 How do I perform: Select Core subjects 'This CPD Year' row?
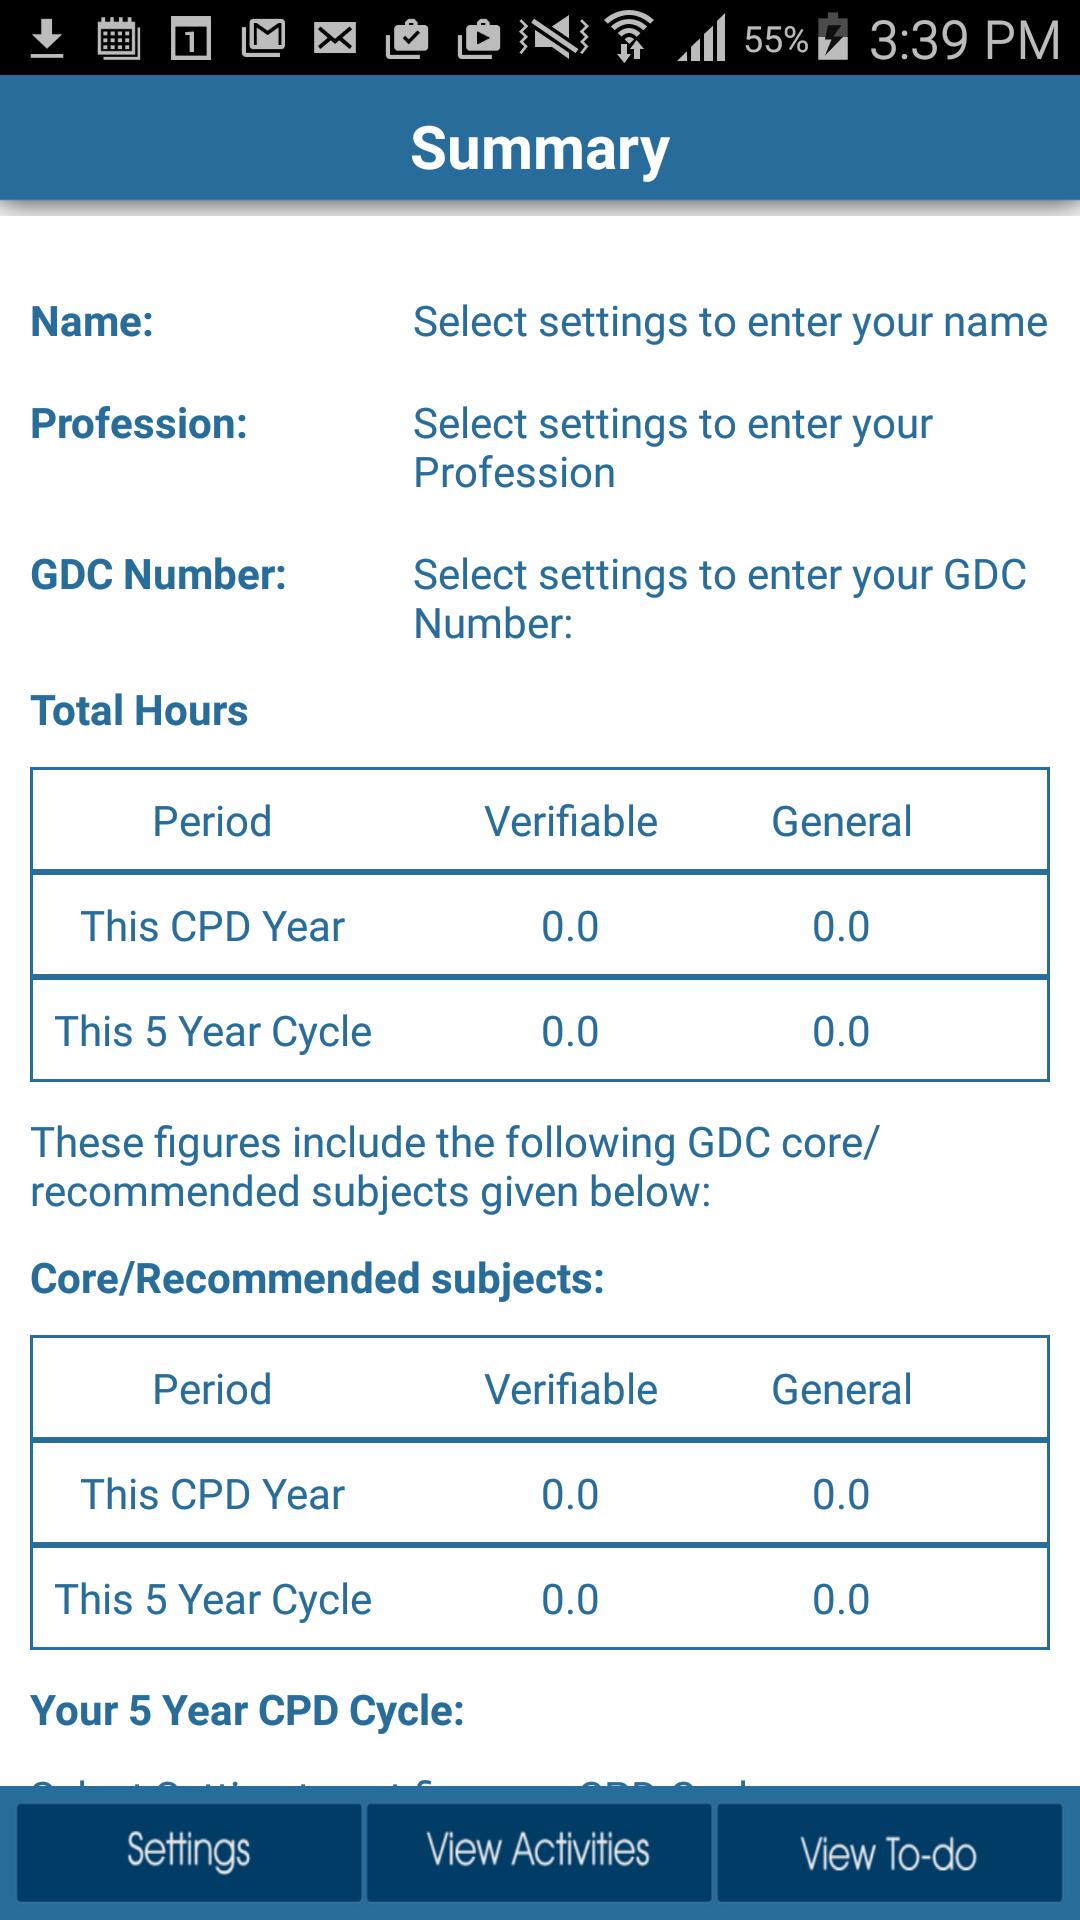click(x=540, y=1494)
